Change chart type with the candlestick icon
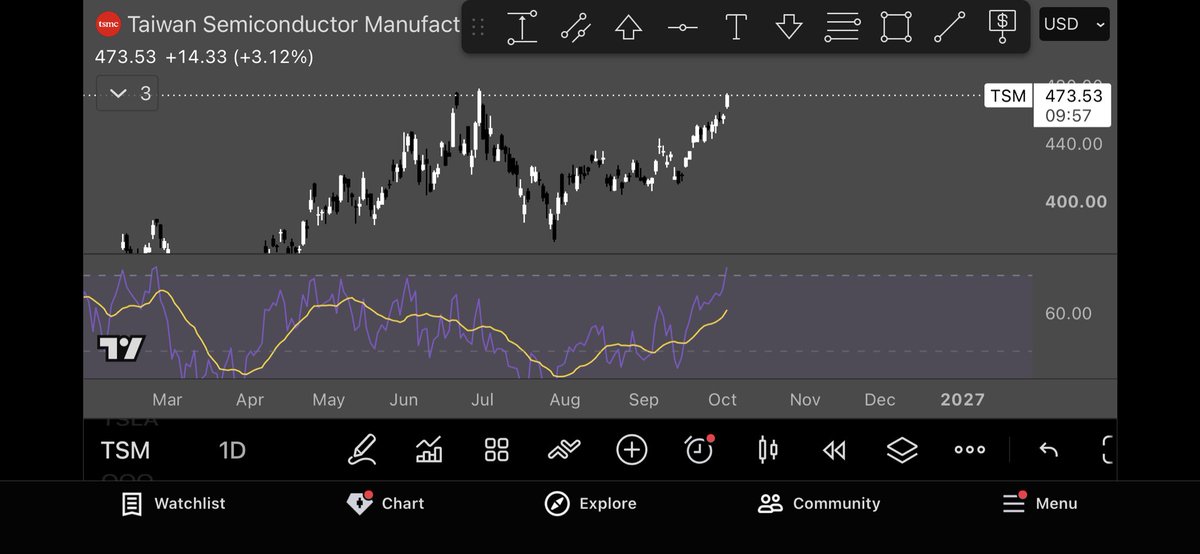Screen dimensions: 1200x554 tap(768, 450)
